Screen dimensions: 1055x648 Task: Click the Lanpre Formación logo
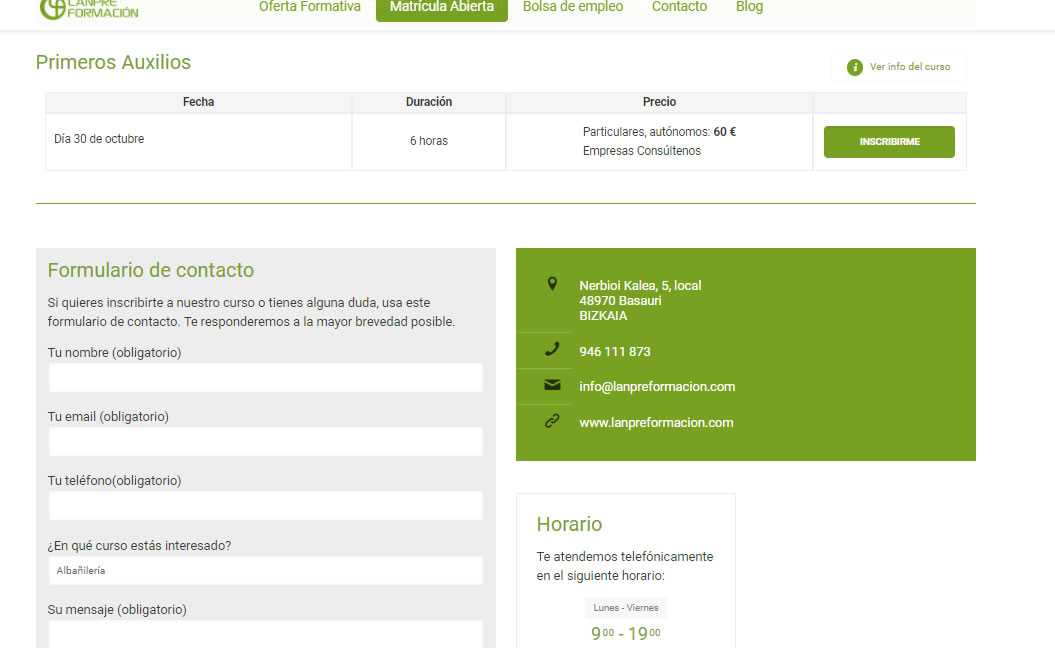pyautogui.click(x=89, y=9)
